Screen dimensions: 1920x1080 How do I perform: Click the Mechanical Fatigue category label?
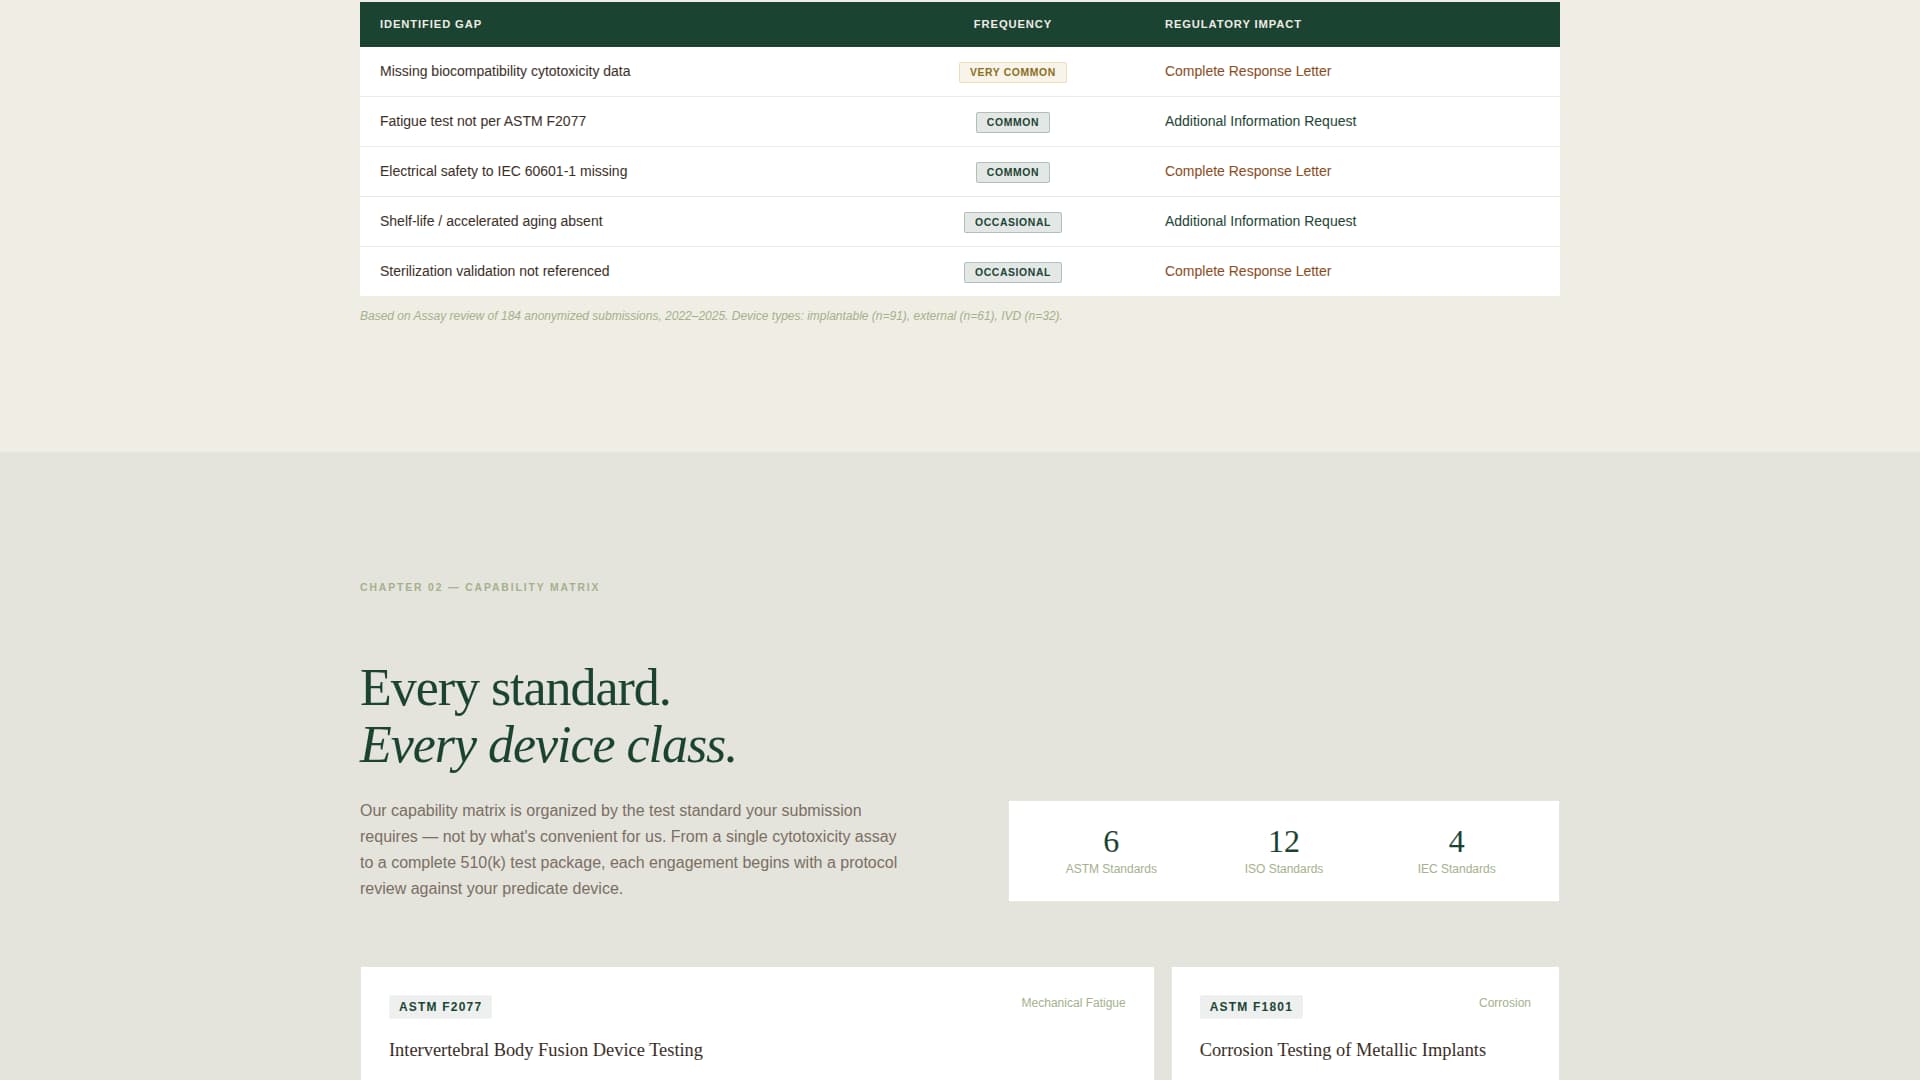1072,1002
